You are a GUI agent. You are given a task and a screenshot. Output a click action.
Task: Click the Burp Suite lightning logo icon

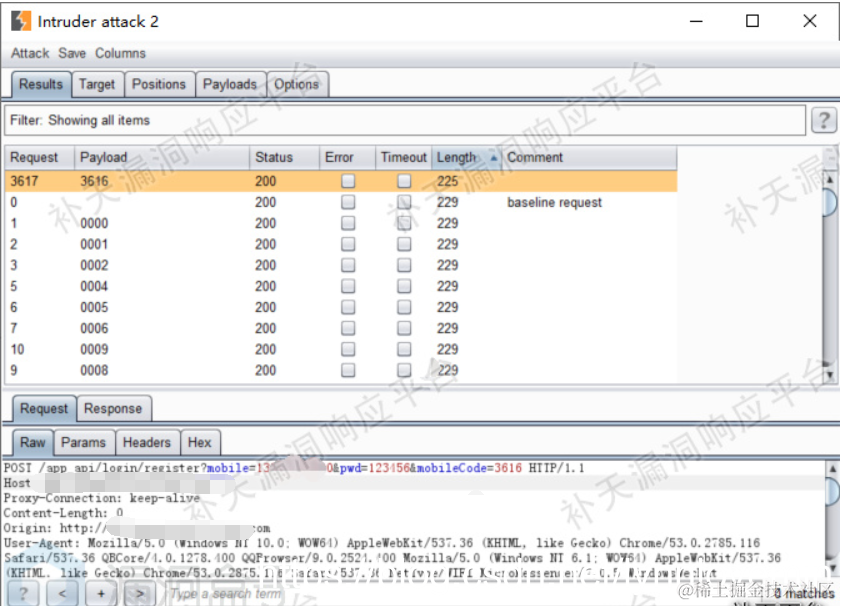(21, 21)
